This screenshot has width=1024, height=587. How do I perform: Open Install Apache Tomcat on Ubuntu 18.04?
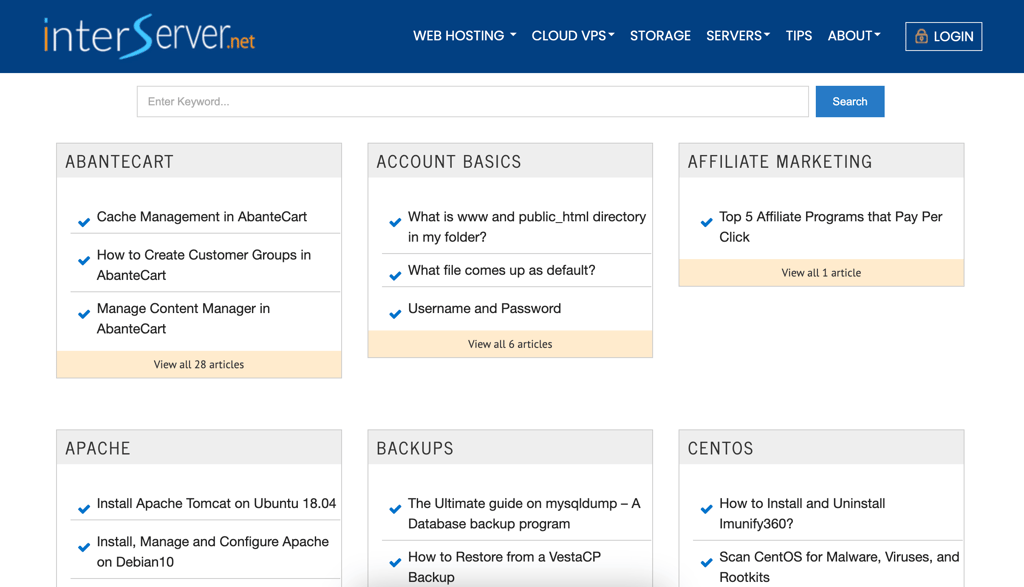[x=216, y=503]
